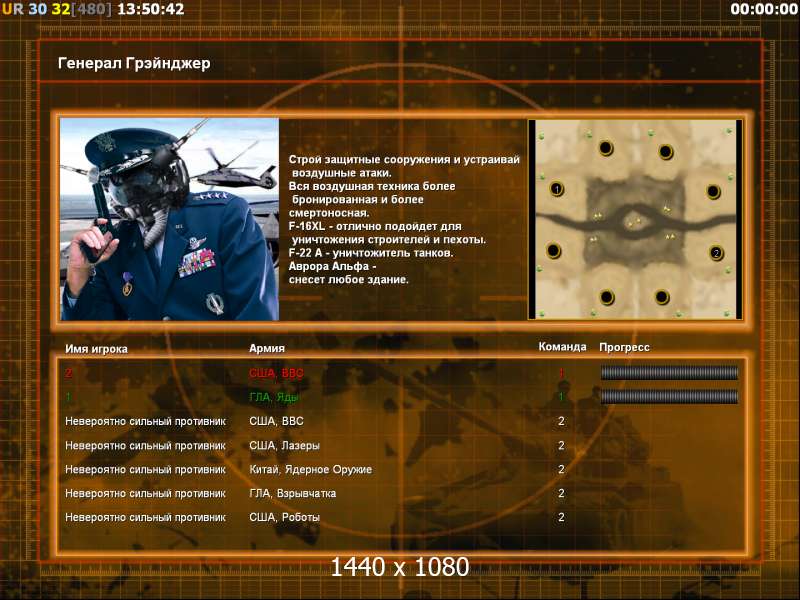Viewport: 800px width, 600px height.
Task: Click the 13:50:42 clock readout
Action: tap(150, 9)
